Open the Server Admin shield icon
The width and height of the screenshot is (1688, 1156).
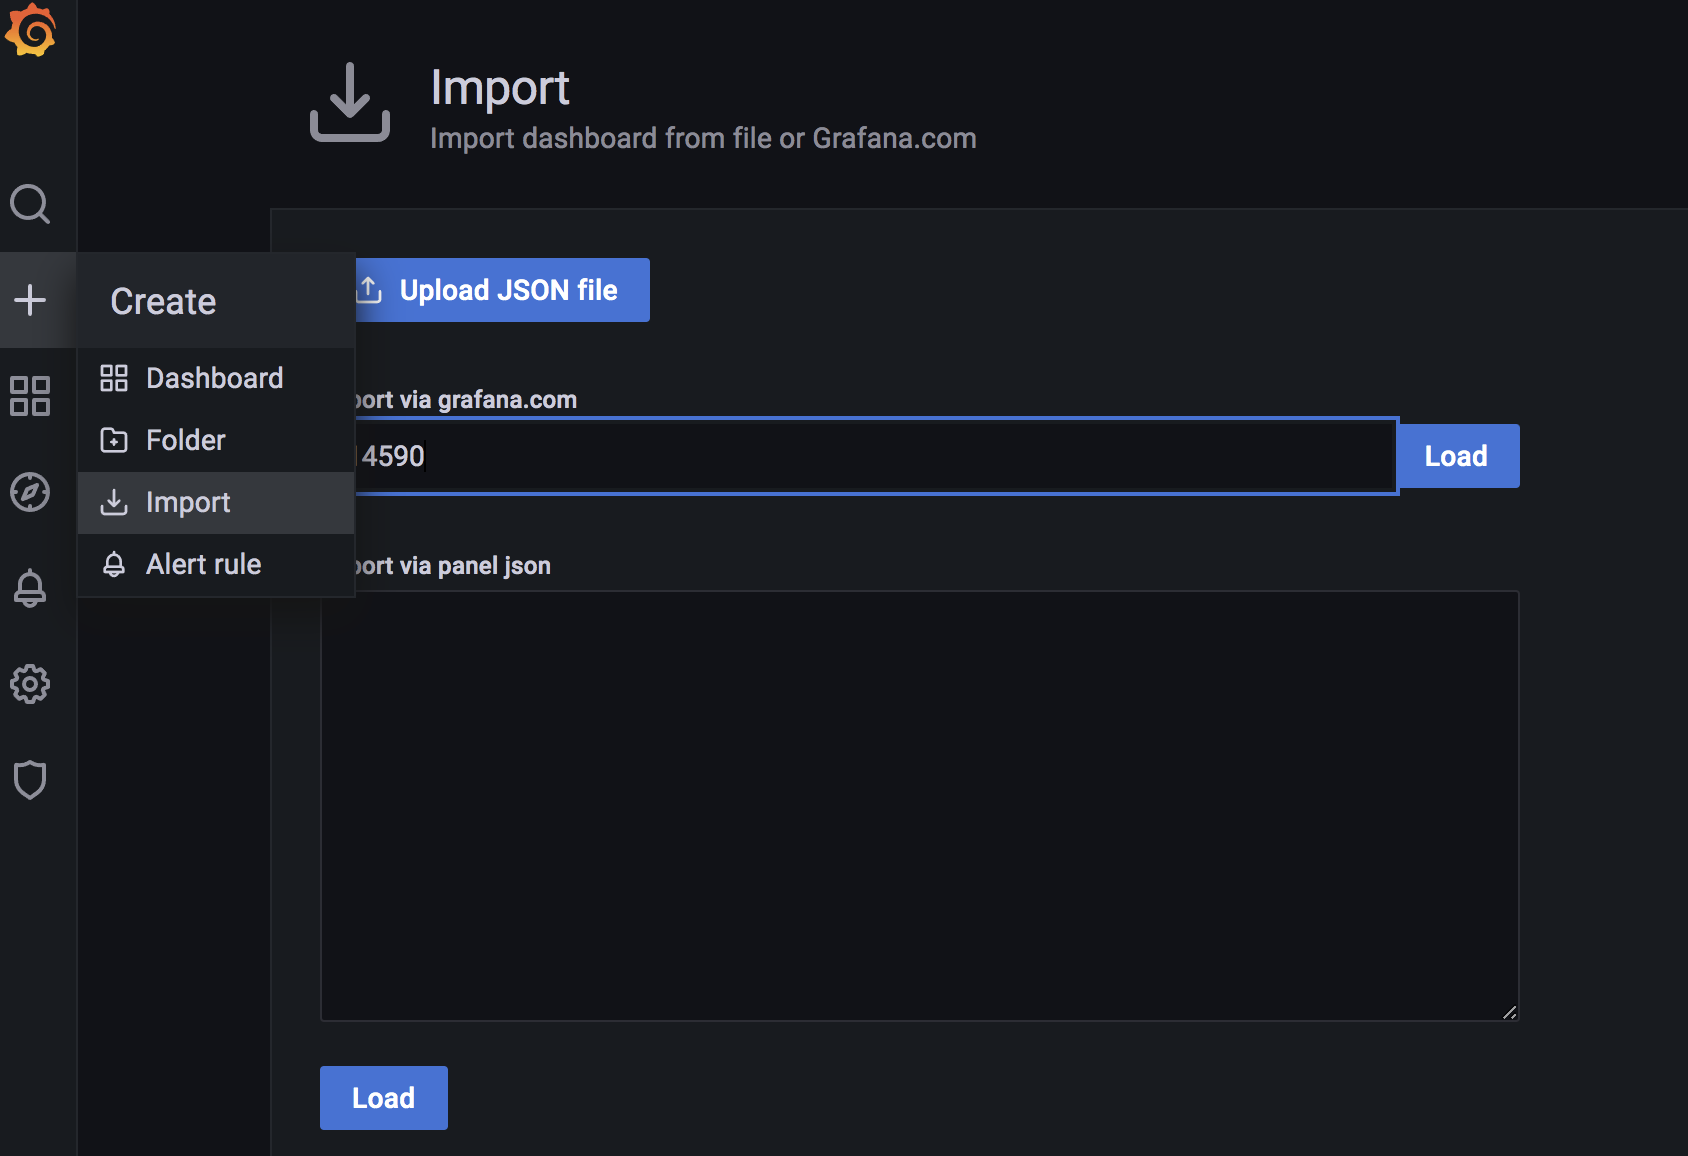pyautogui.click(x=30, y=780)
